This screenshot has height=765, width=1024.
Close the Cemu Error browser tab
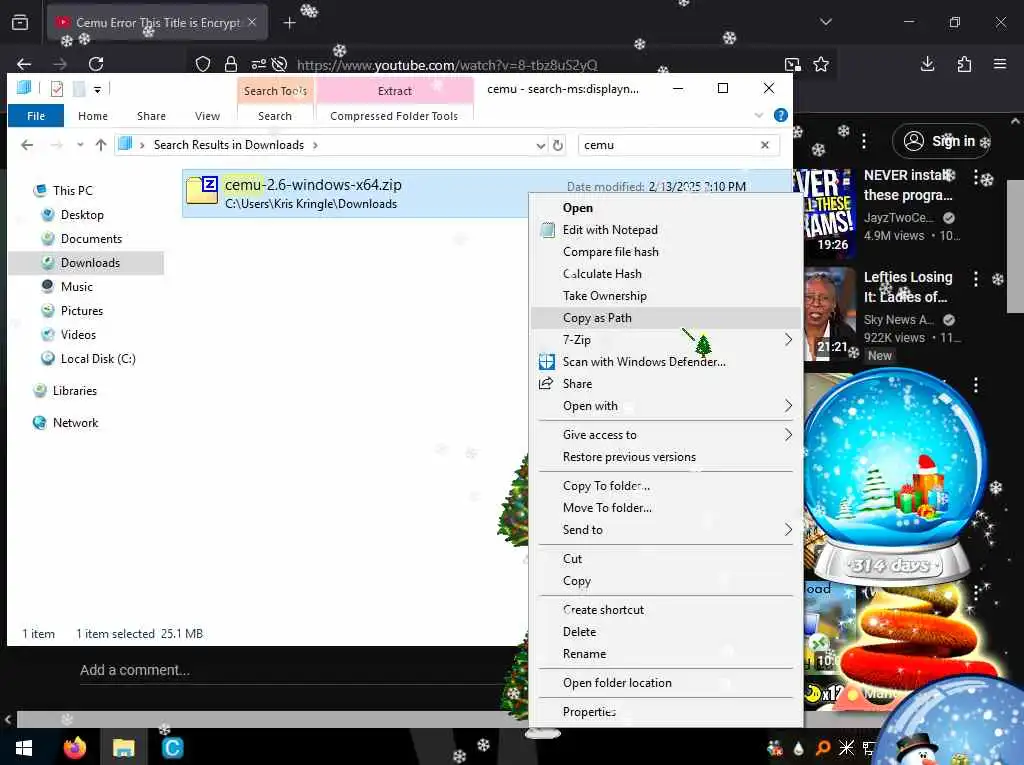coord(252,22)
